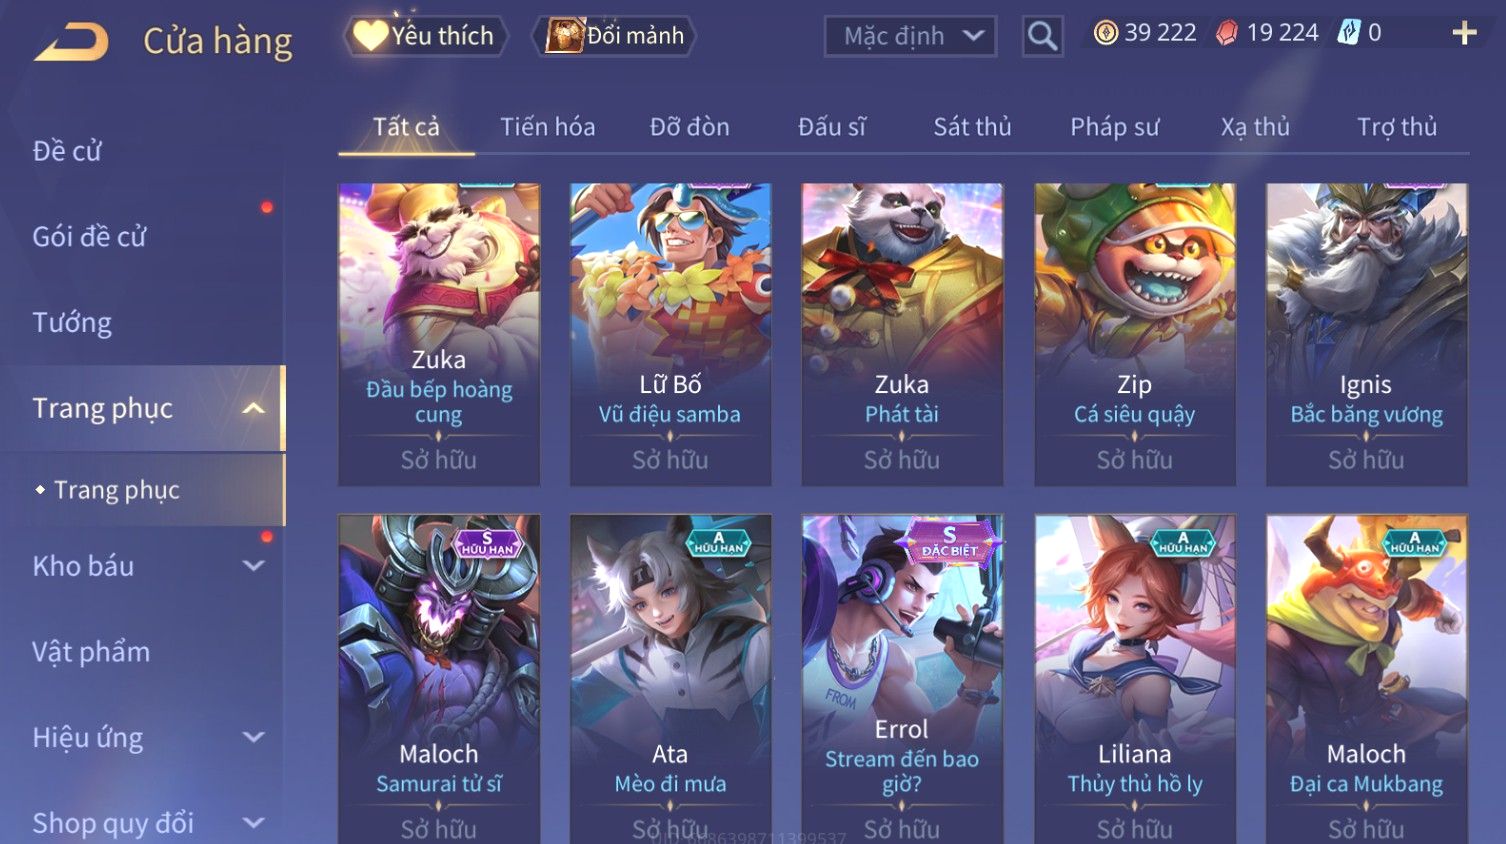Expand the Hiệu ứng sidebar section
Image resolution: width=1506 pixels, height=844 pixels.
pyautogui.click(x=254, y=738)
